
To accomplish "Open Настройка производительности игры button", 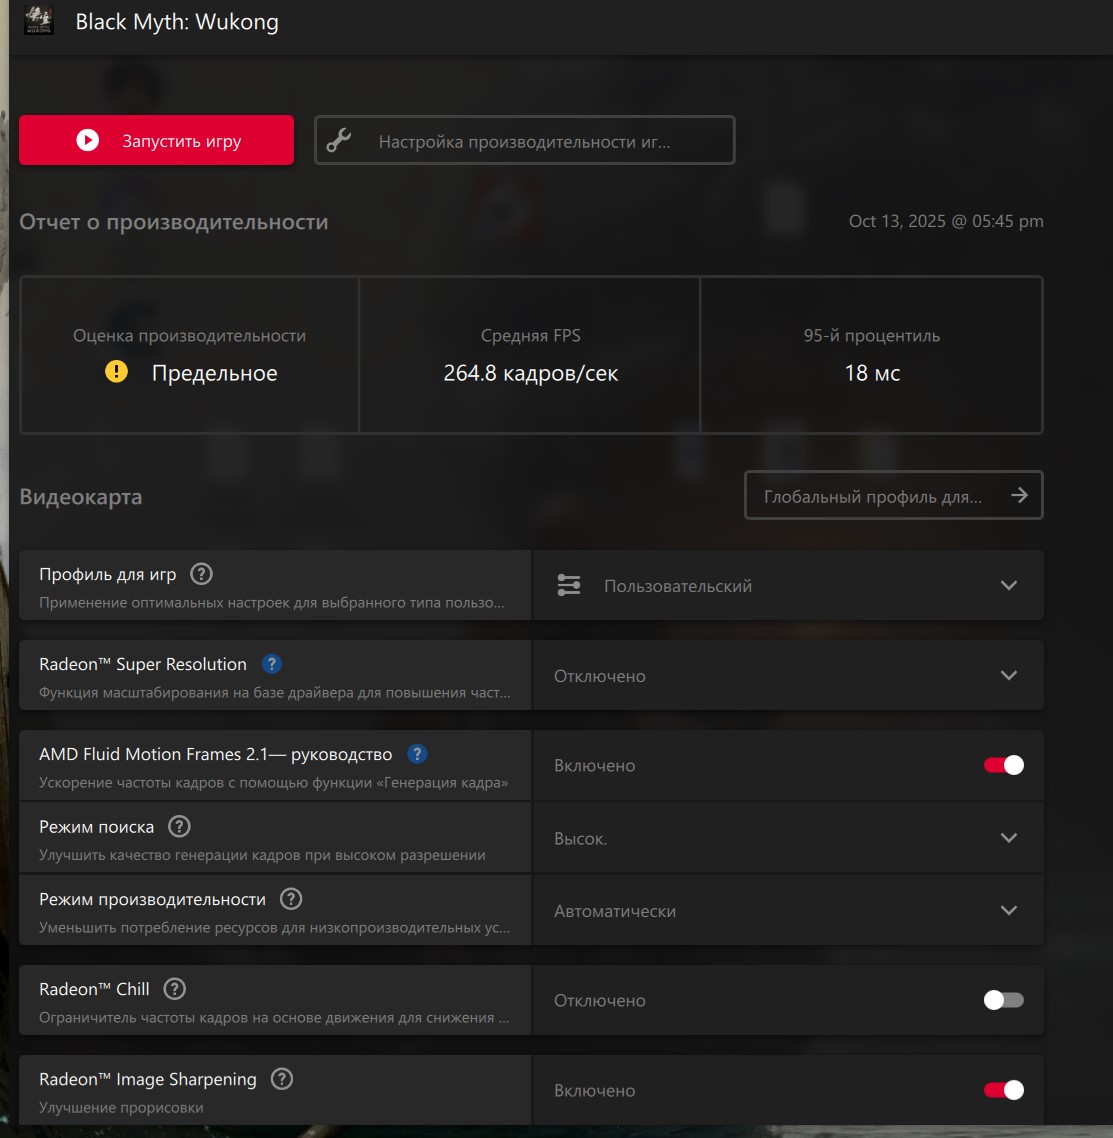I will [x=525, y=140].
